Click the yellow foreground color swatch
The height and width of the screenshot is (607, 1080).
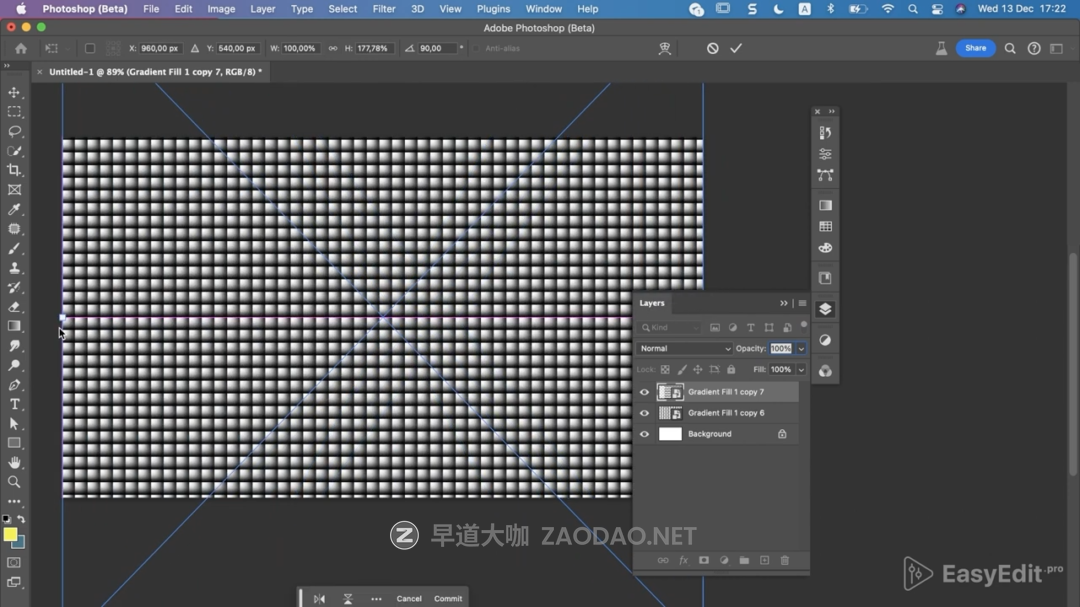click(10, 535)
